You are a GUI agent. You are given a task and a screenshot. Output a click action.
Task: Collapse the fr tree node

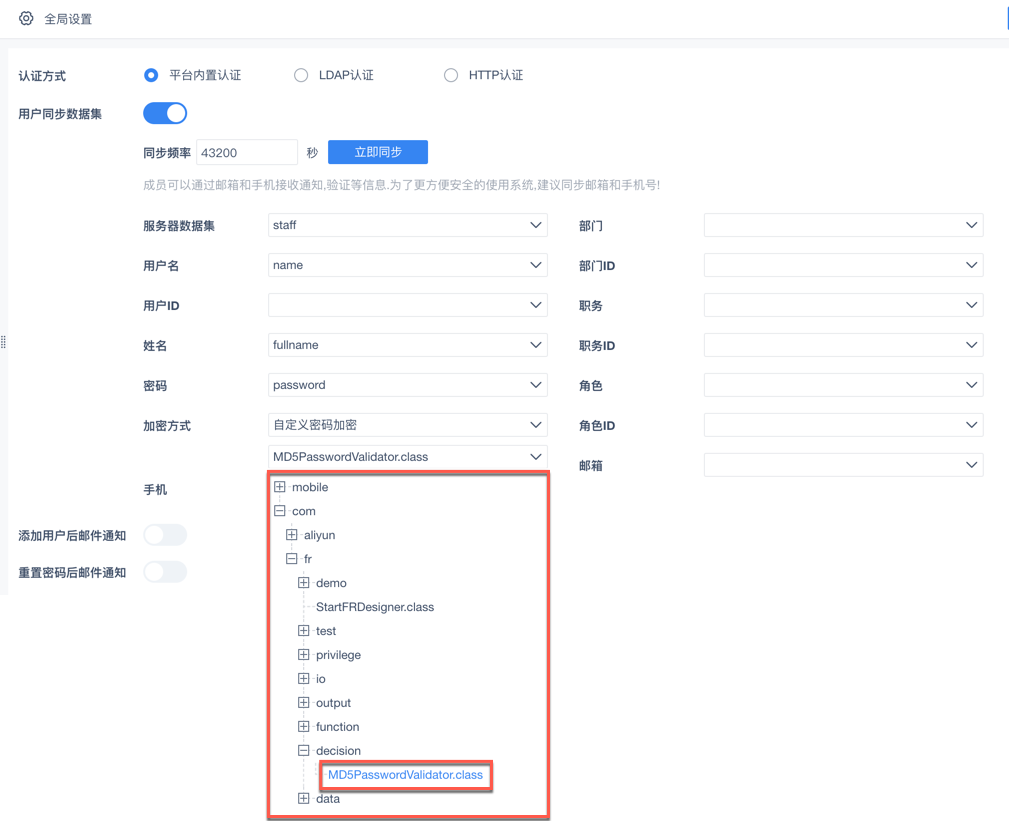tap(292, 558)
